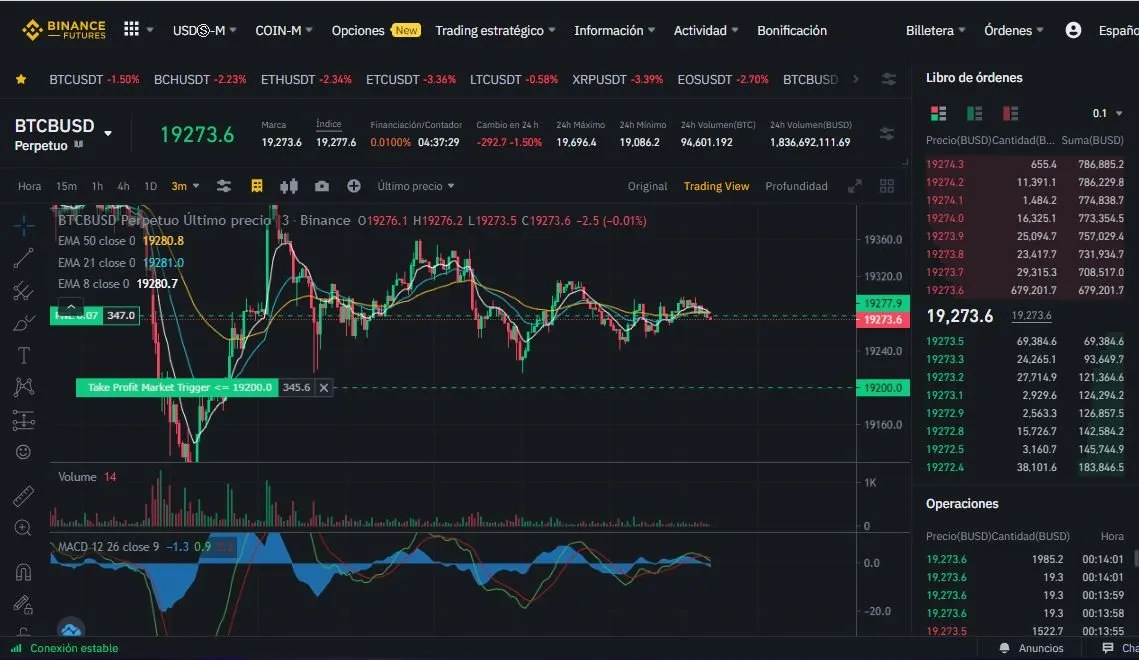
Task: Open BTCBUSD symbol selector dropdown
Action: 108,134
